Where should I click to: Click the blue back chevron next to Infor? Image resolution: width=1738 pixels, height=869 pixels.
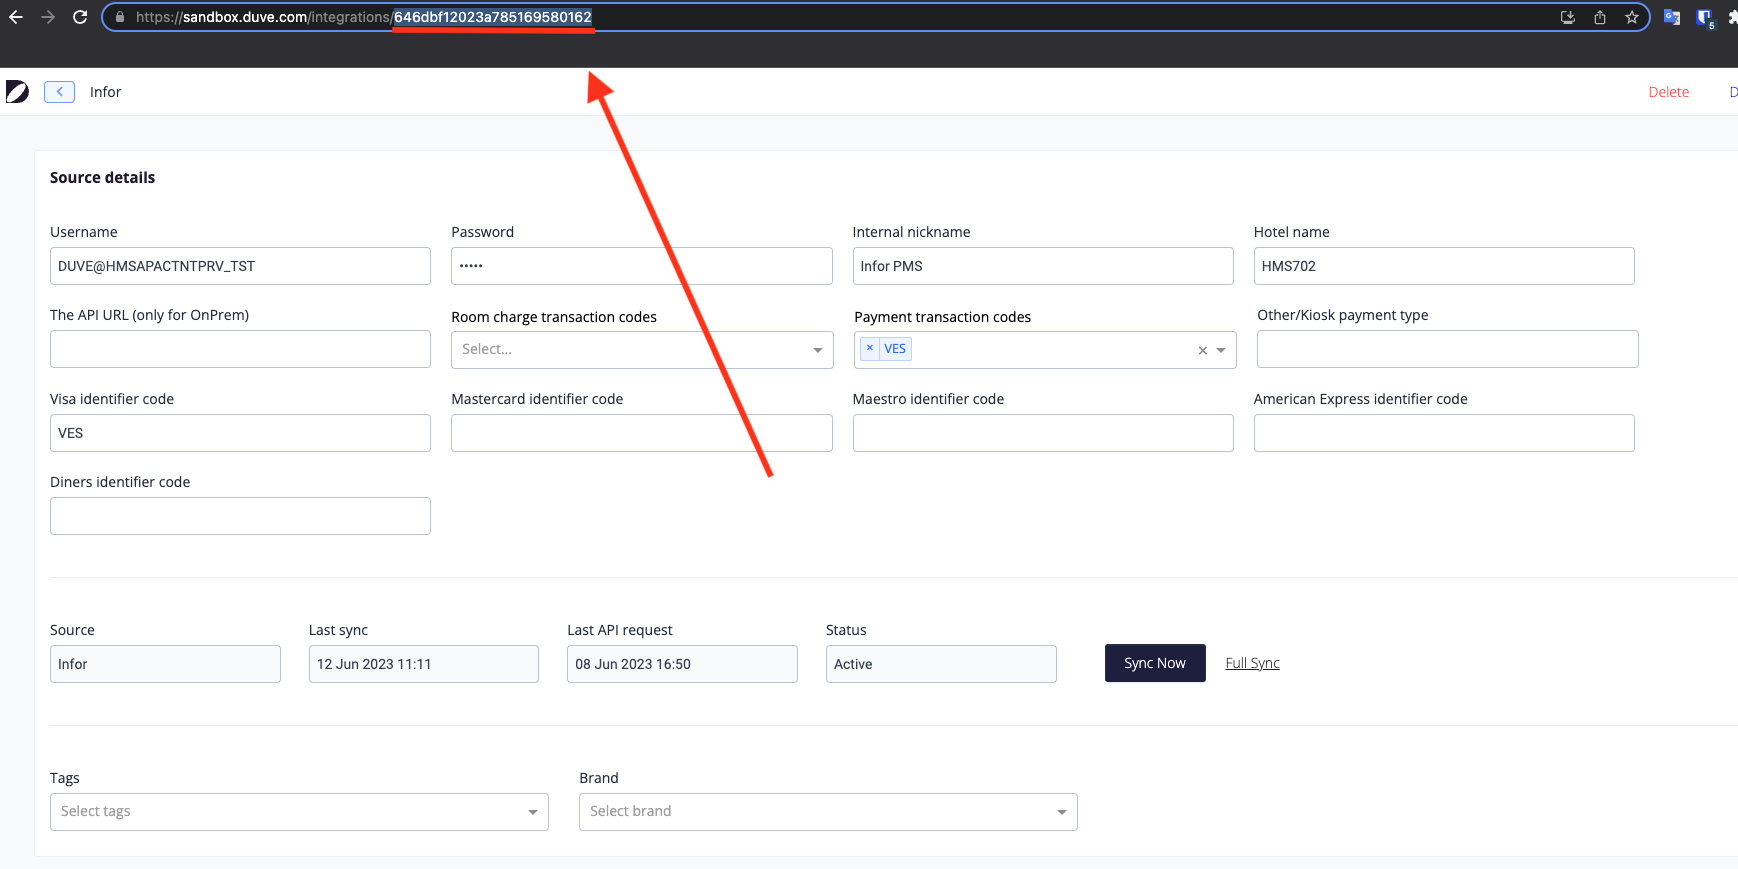tap(60, 92)
